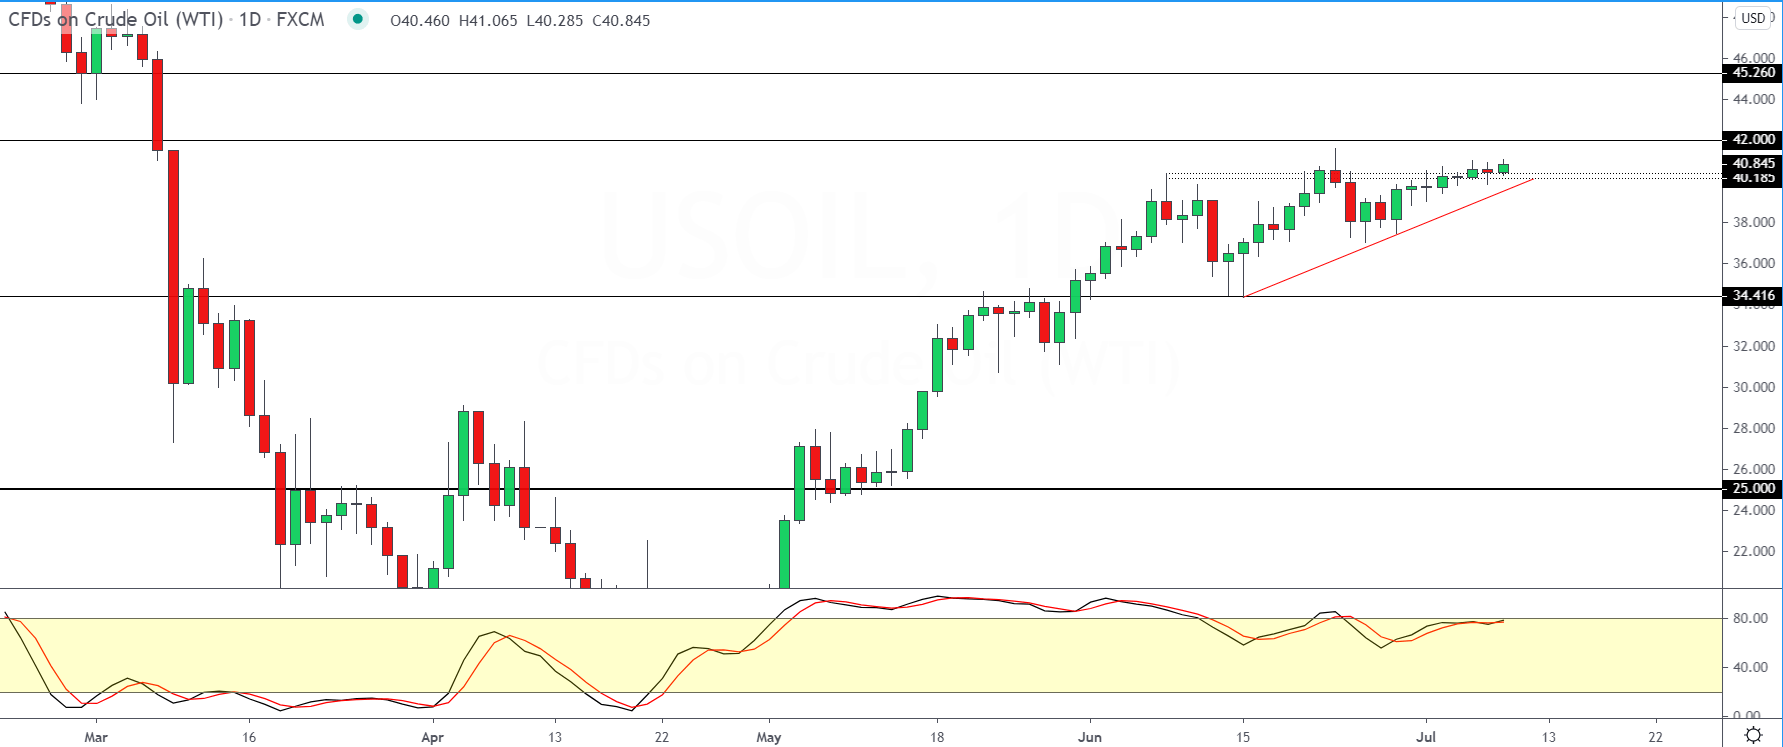This screenshot has width=1783, height=747.
Task: Click the CFDs on Crude Oil (WTI) symbol title
Action: (116, 19)
